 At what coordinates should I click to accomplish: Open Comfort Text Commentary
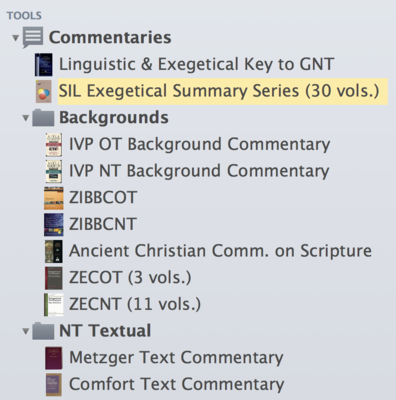click(176, 384)
